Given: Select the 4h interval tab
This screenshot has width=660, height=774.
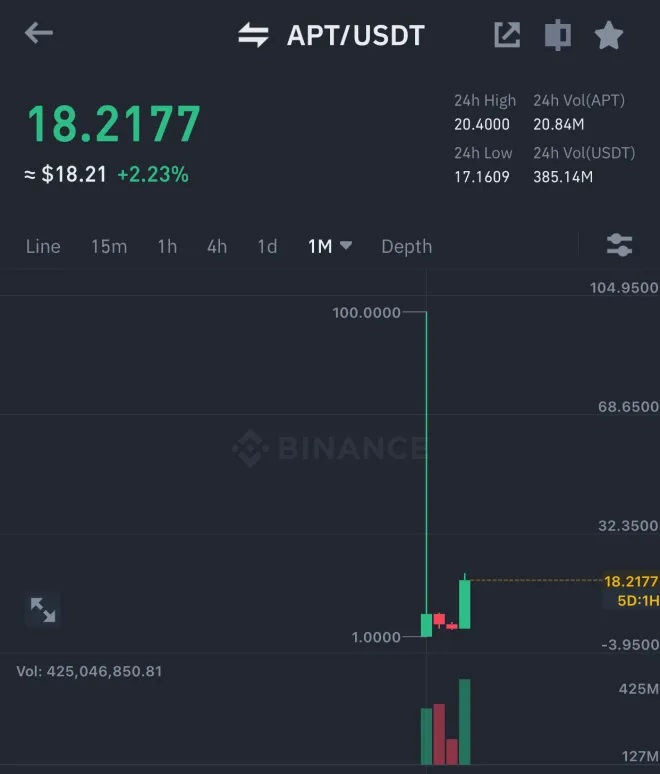Looking at the screenshot, I should point(217,246).
